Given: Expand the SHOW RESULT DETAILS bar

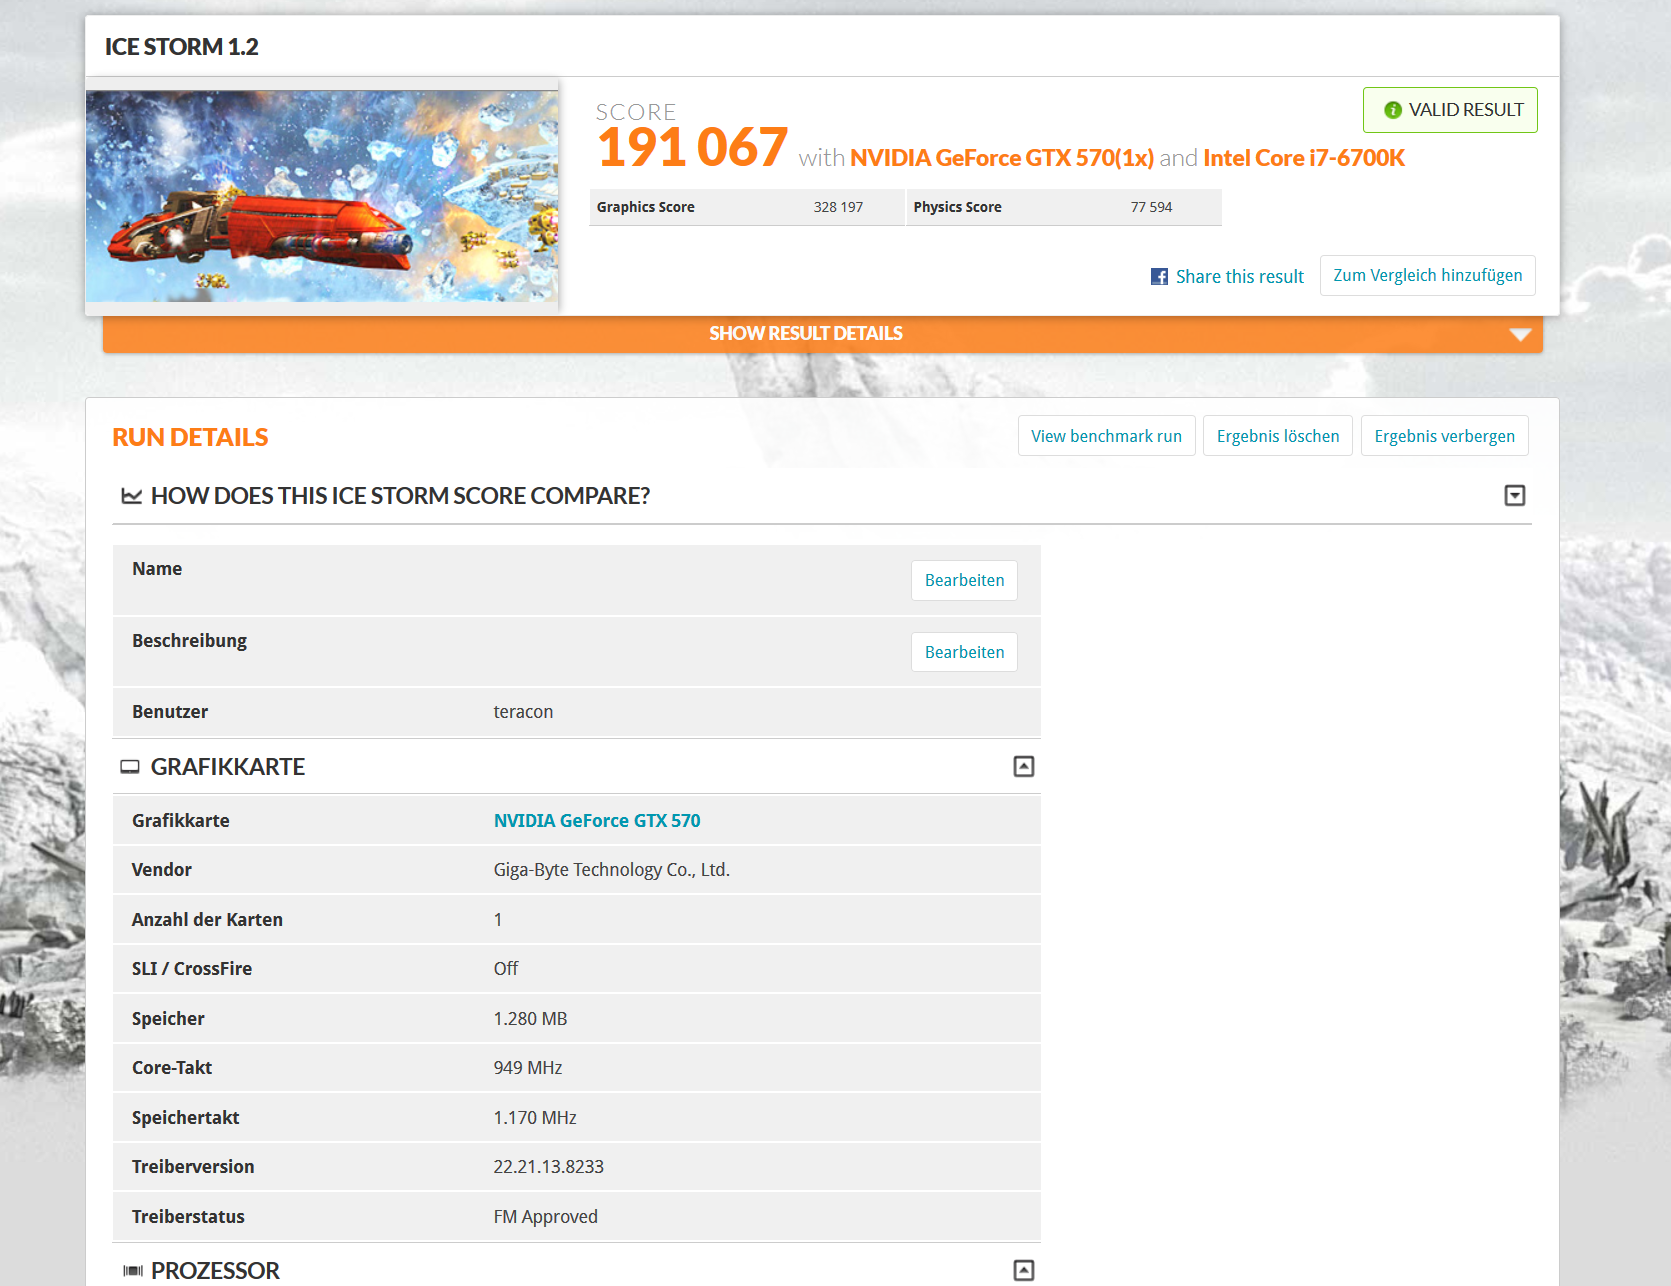Looking at the screenshot, I should tap(822, 334).
